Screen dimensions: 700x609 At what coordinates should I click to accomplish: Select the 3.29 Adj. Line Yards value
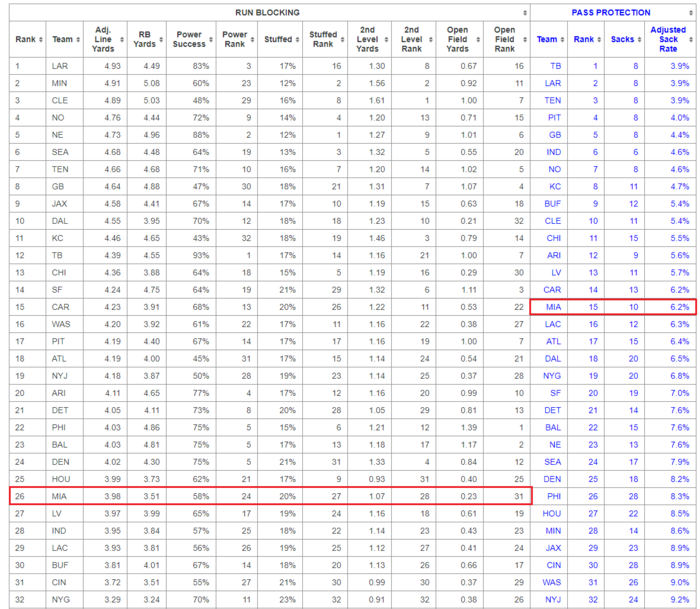tap(112, 600)
